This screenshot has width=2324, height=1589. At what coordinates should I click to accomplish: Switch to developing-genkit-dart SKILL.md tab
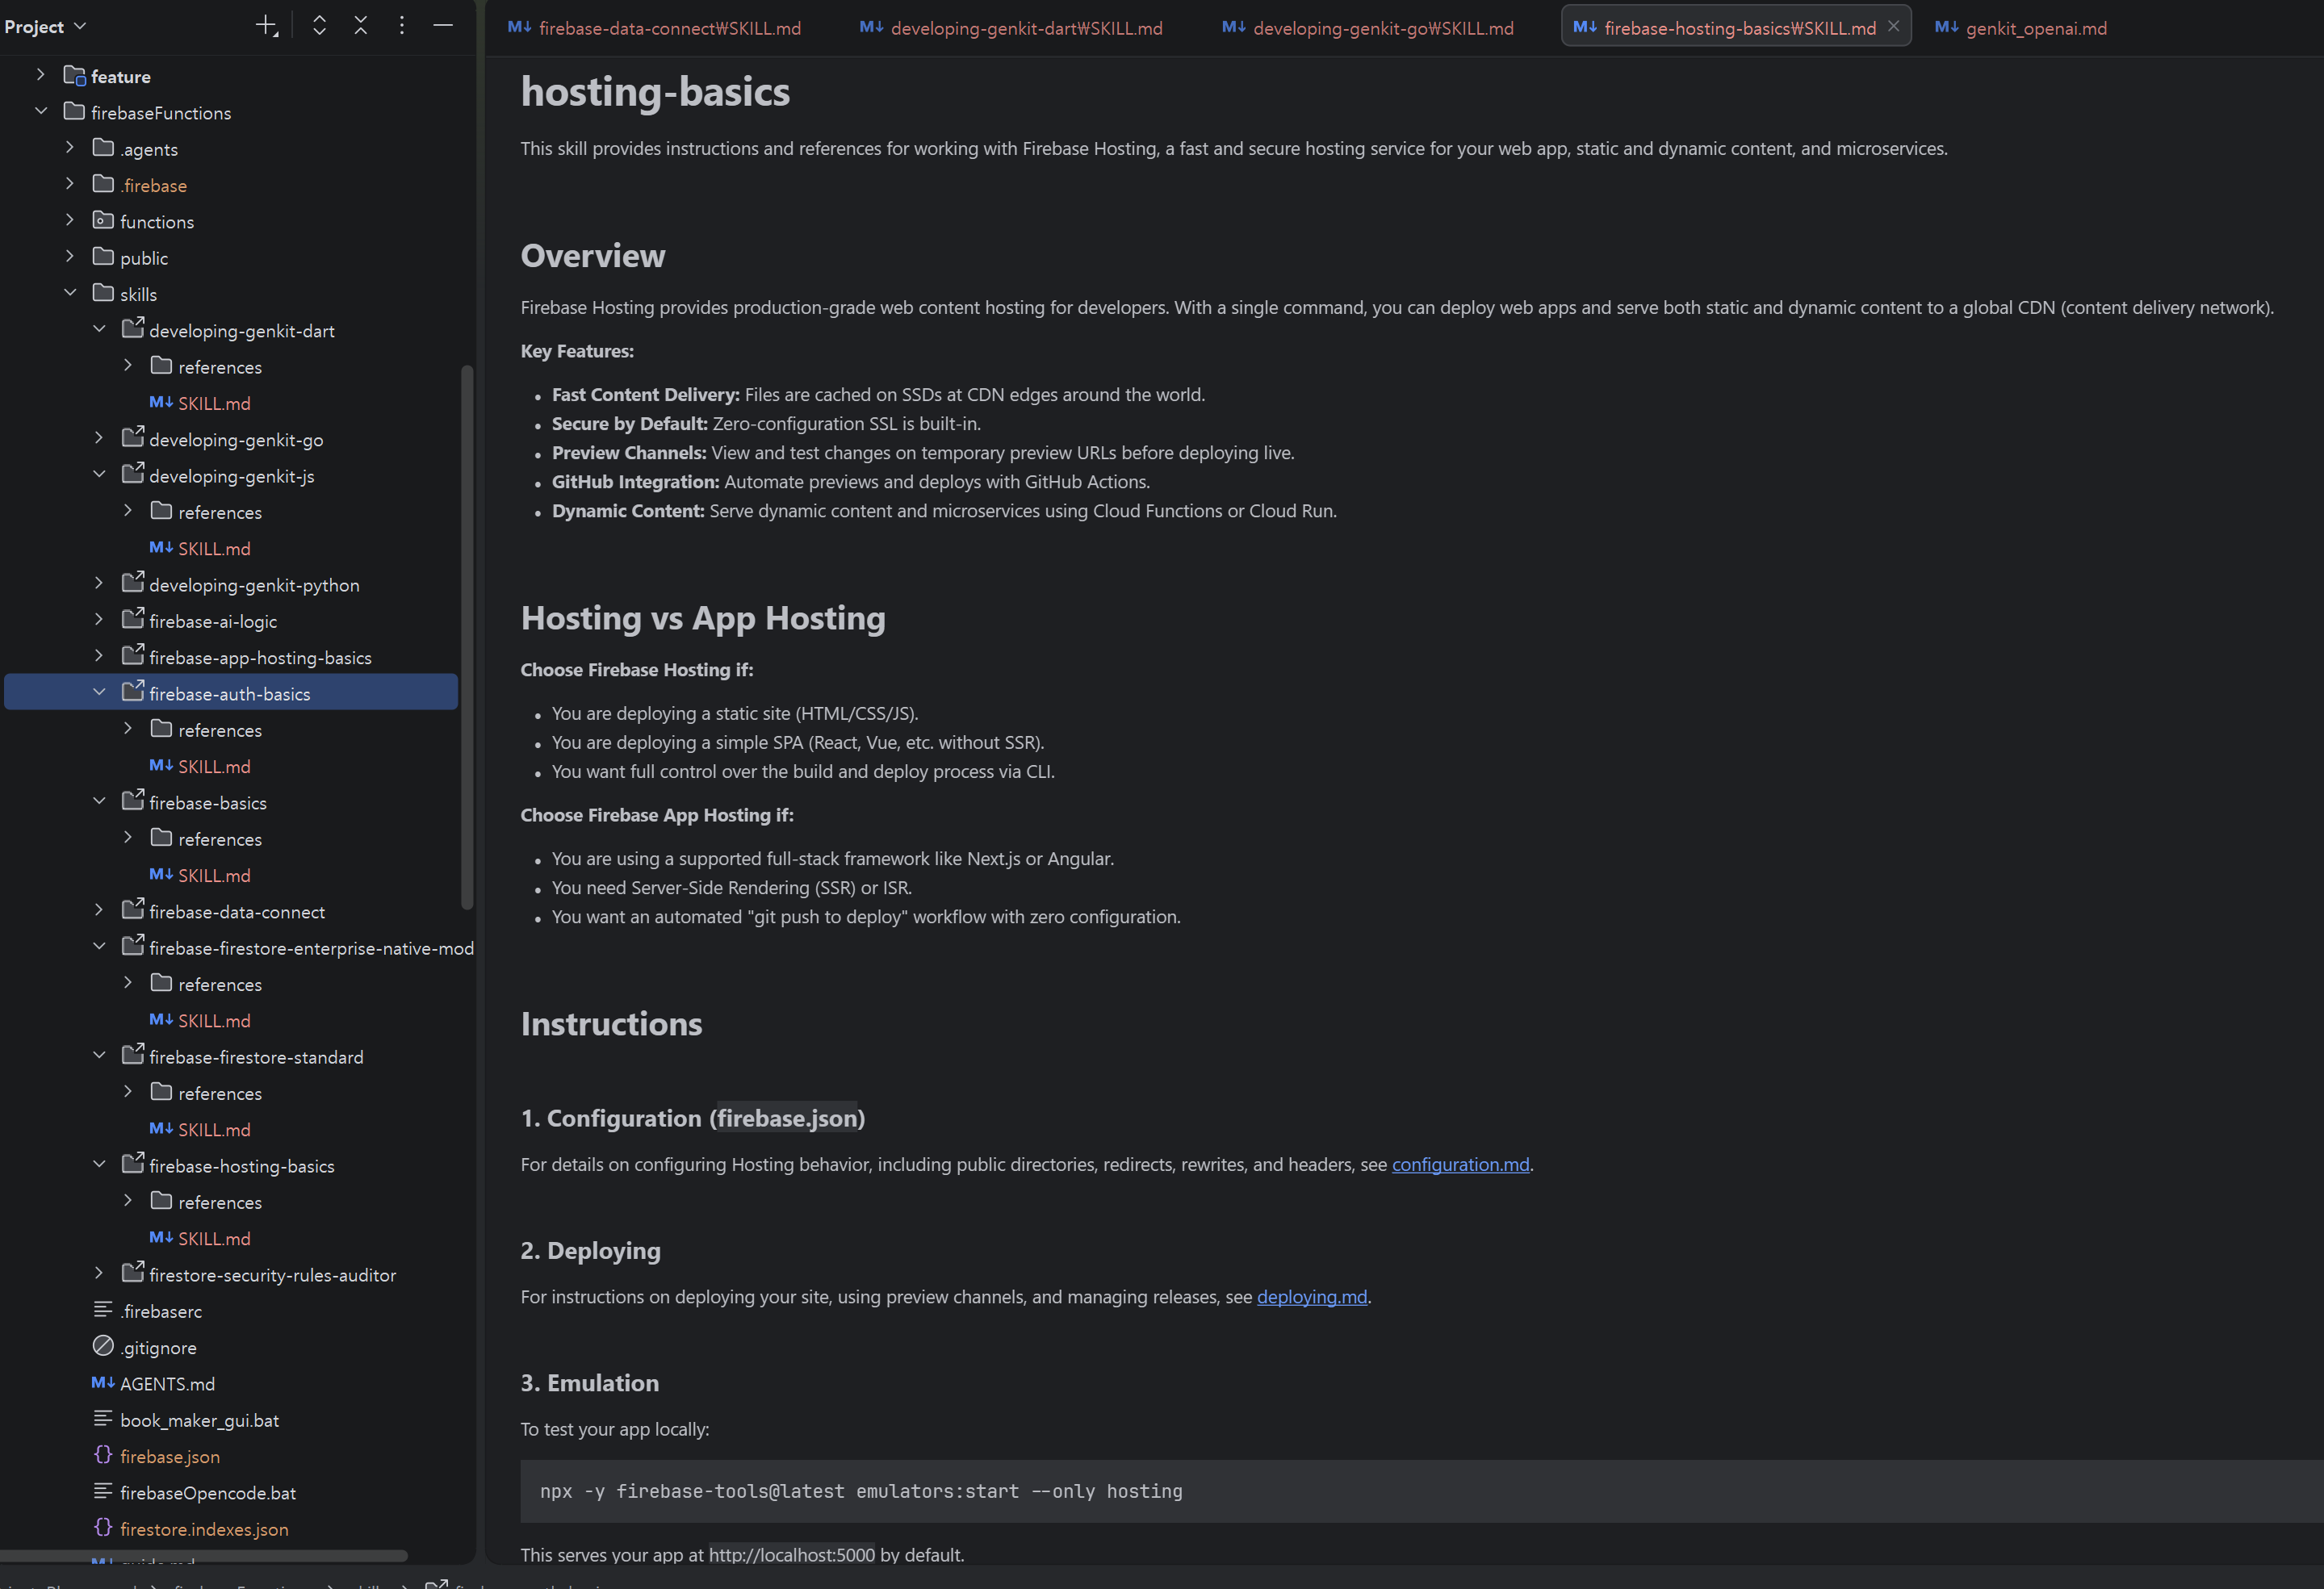(1011, 28)
